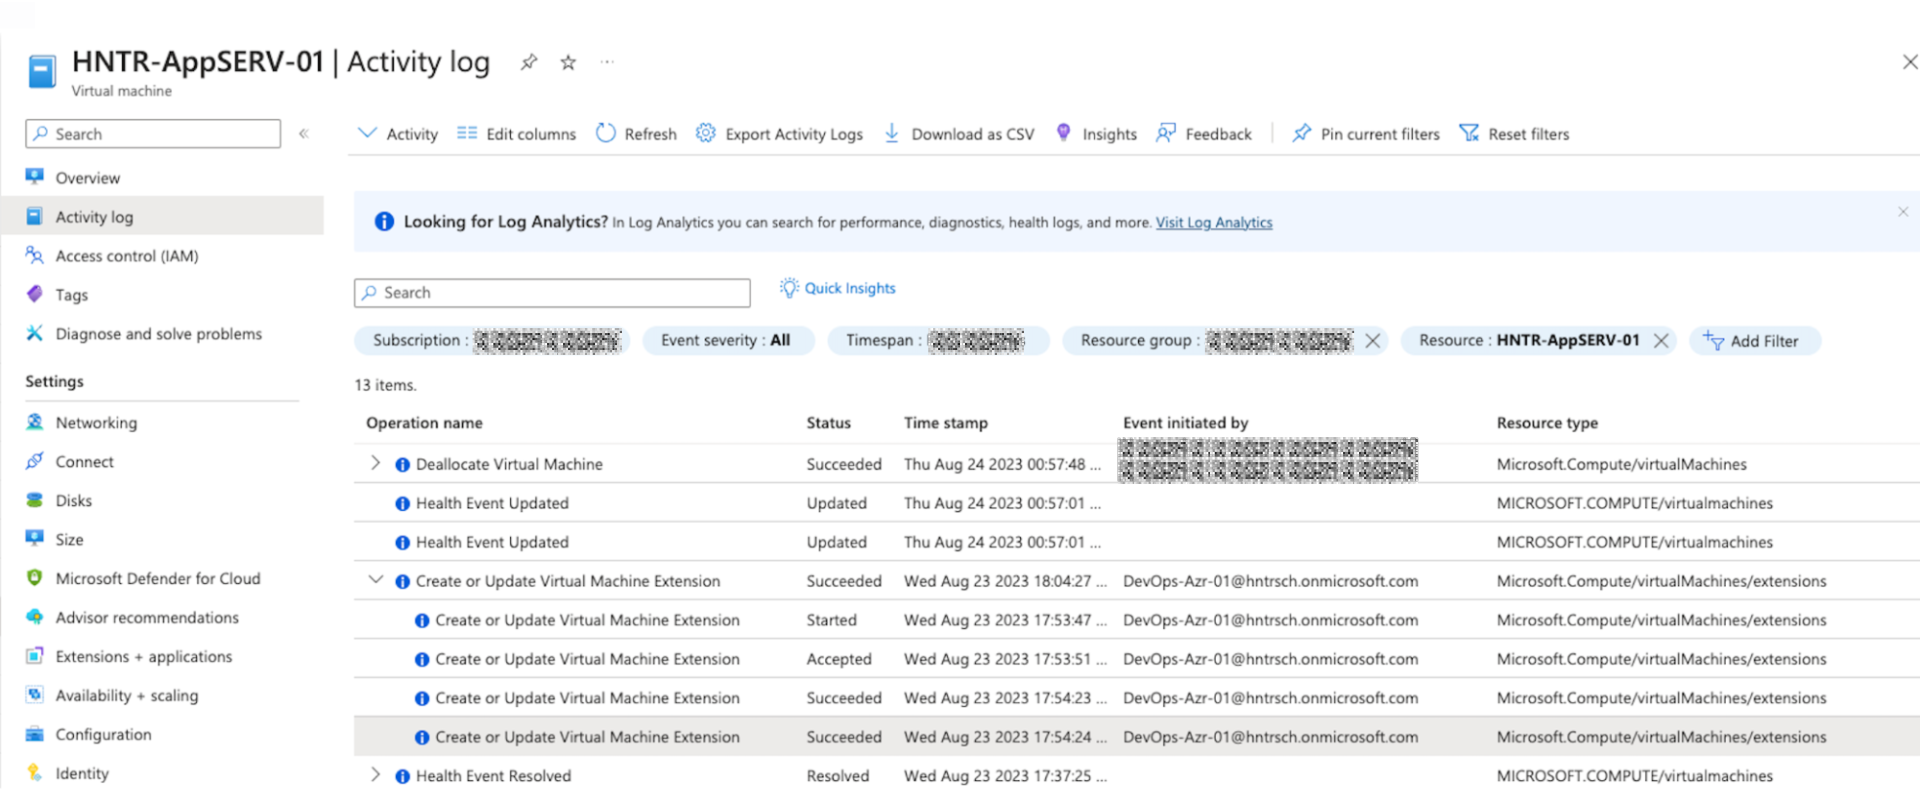The height and width of the screenshot is (791, 1920).
Task: Focus the sidebar Search box
Action: [153, 134]
